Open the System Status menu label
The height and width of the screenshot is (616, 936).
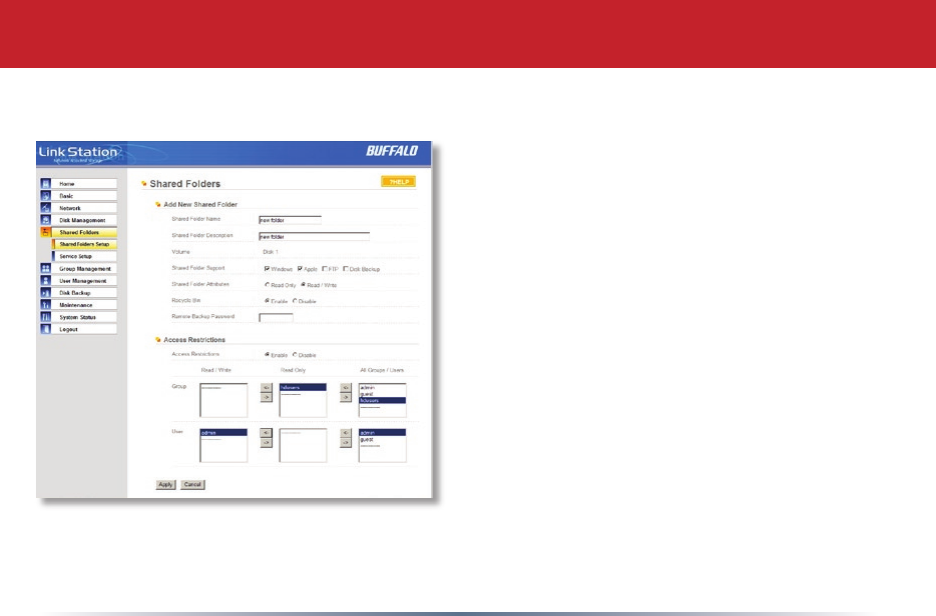click(x=78, y=317)
